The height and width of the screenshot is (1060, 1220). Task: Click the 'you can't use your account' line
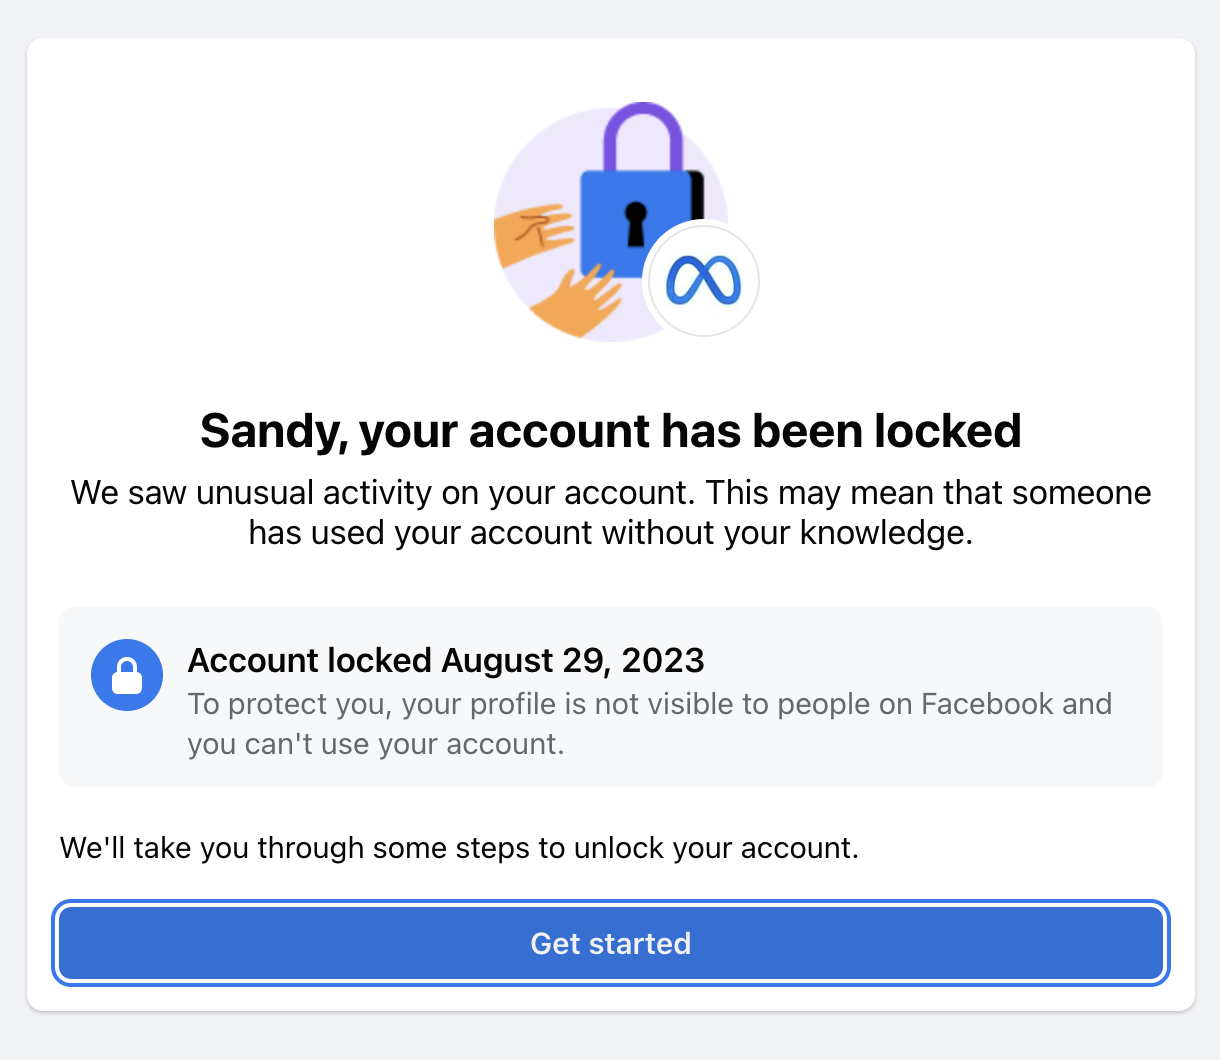(x=376, y=744)
